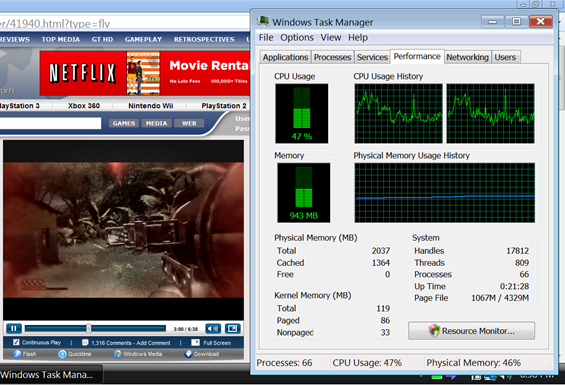The width and height of the screenshot is (565, 385).
Task: Click the video player fullscreen icon button
Action: [233, 328]
